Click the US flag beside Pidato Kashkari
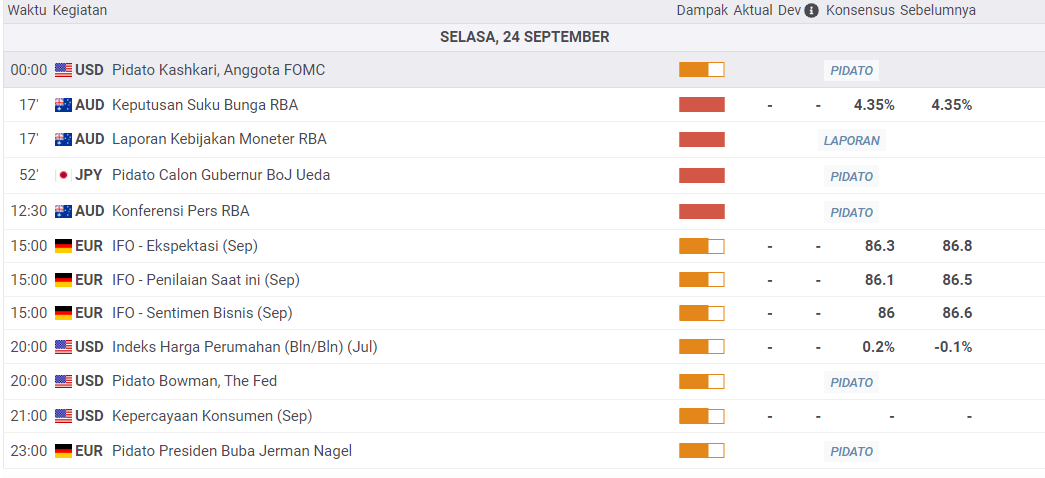This screenshot has height=478, width=1045. (x=63, y=70)
